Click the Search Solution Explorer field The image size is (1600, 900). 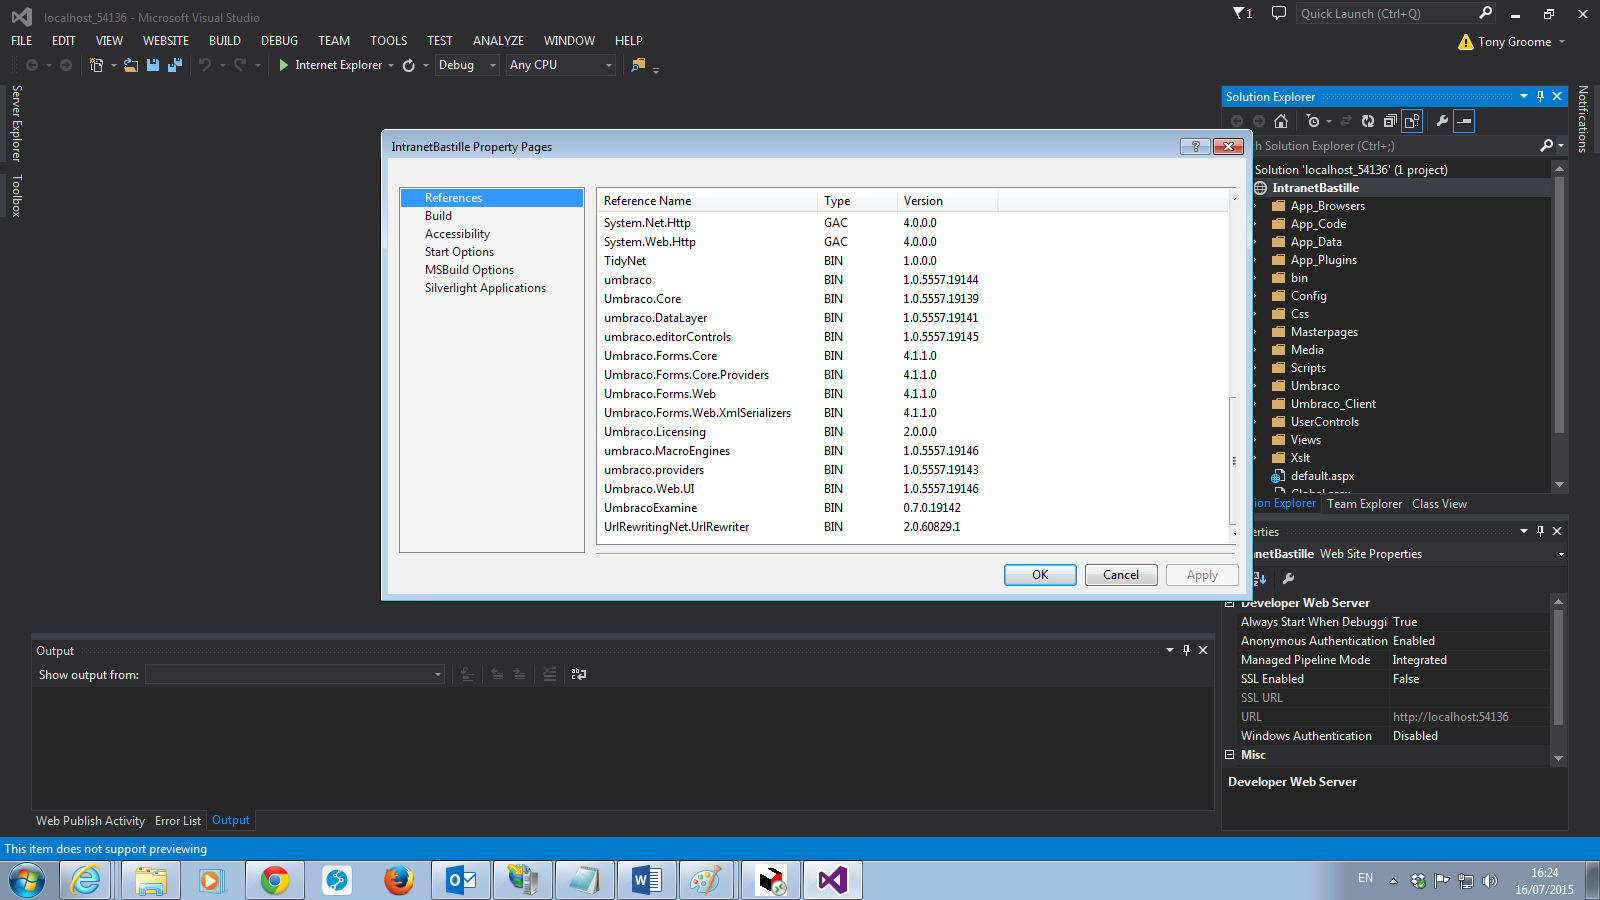pos(1395,146)
